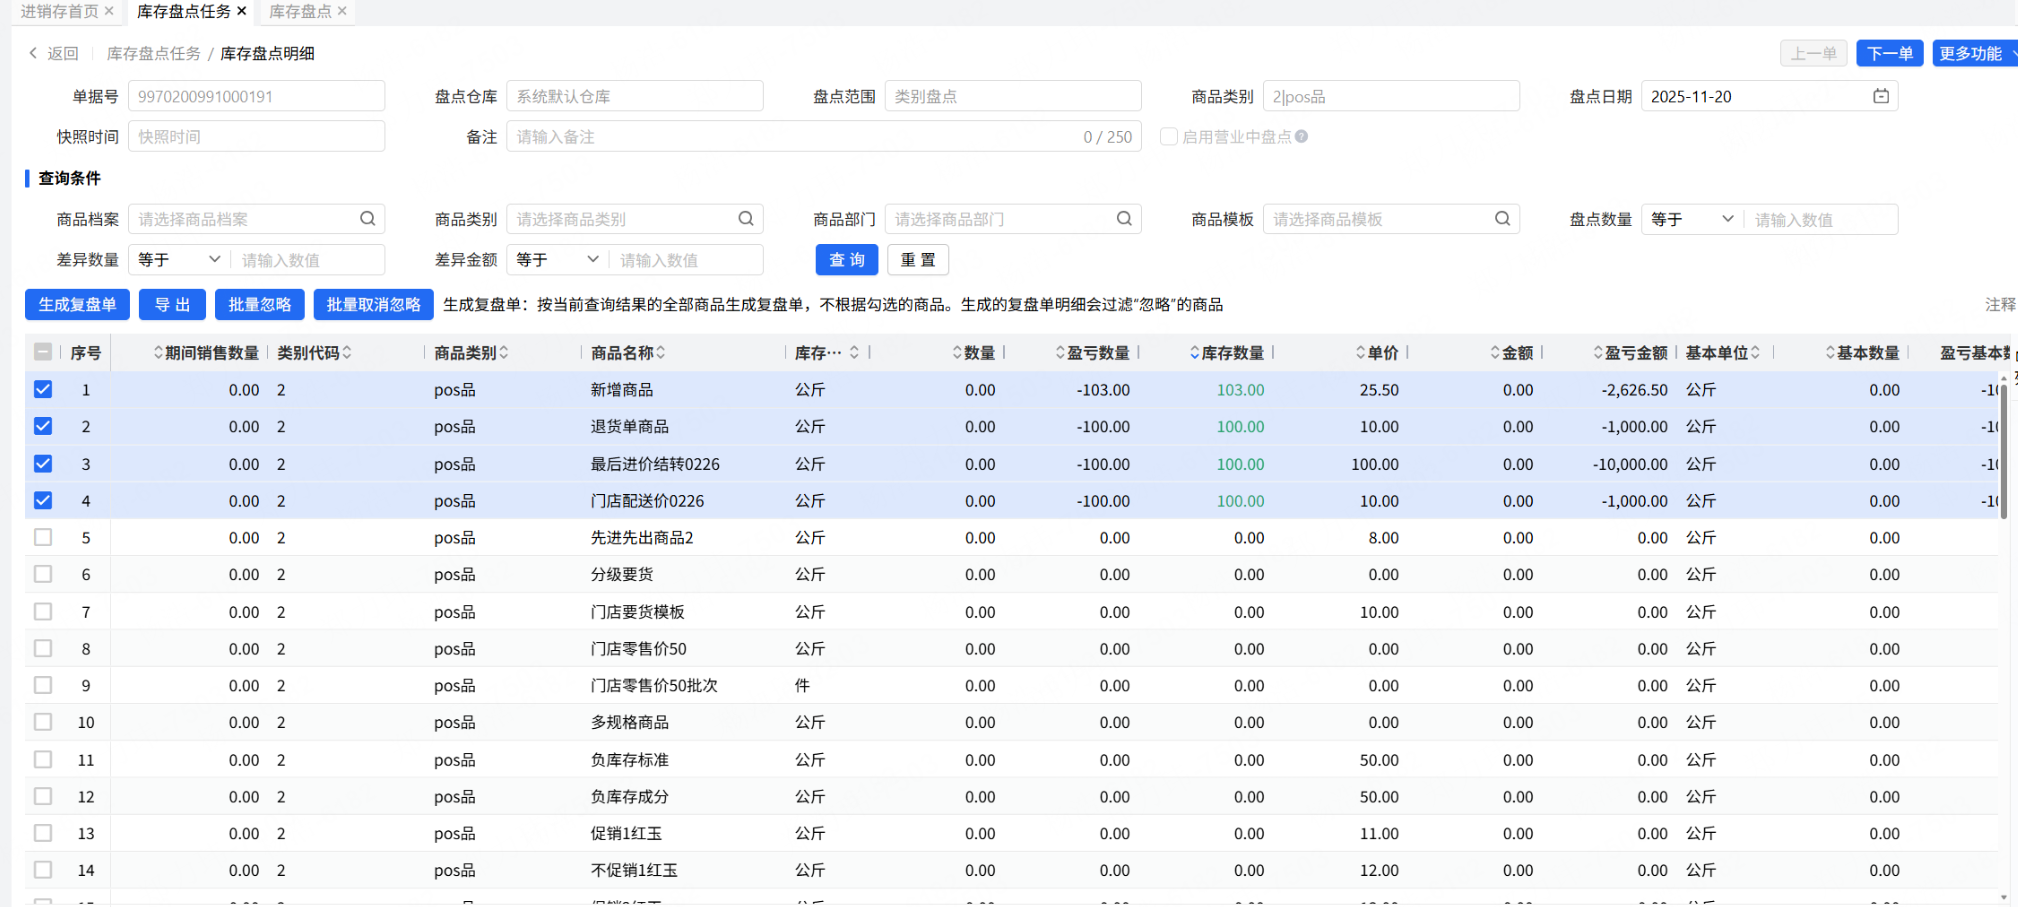Image resolution: width=2018 pixels, height=907 pixels.
Task: Toggle the select-all header checkbox
Action: [43, 352]
